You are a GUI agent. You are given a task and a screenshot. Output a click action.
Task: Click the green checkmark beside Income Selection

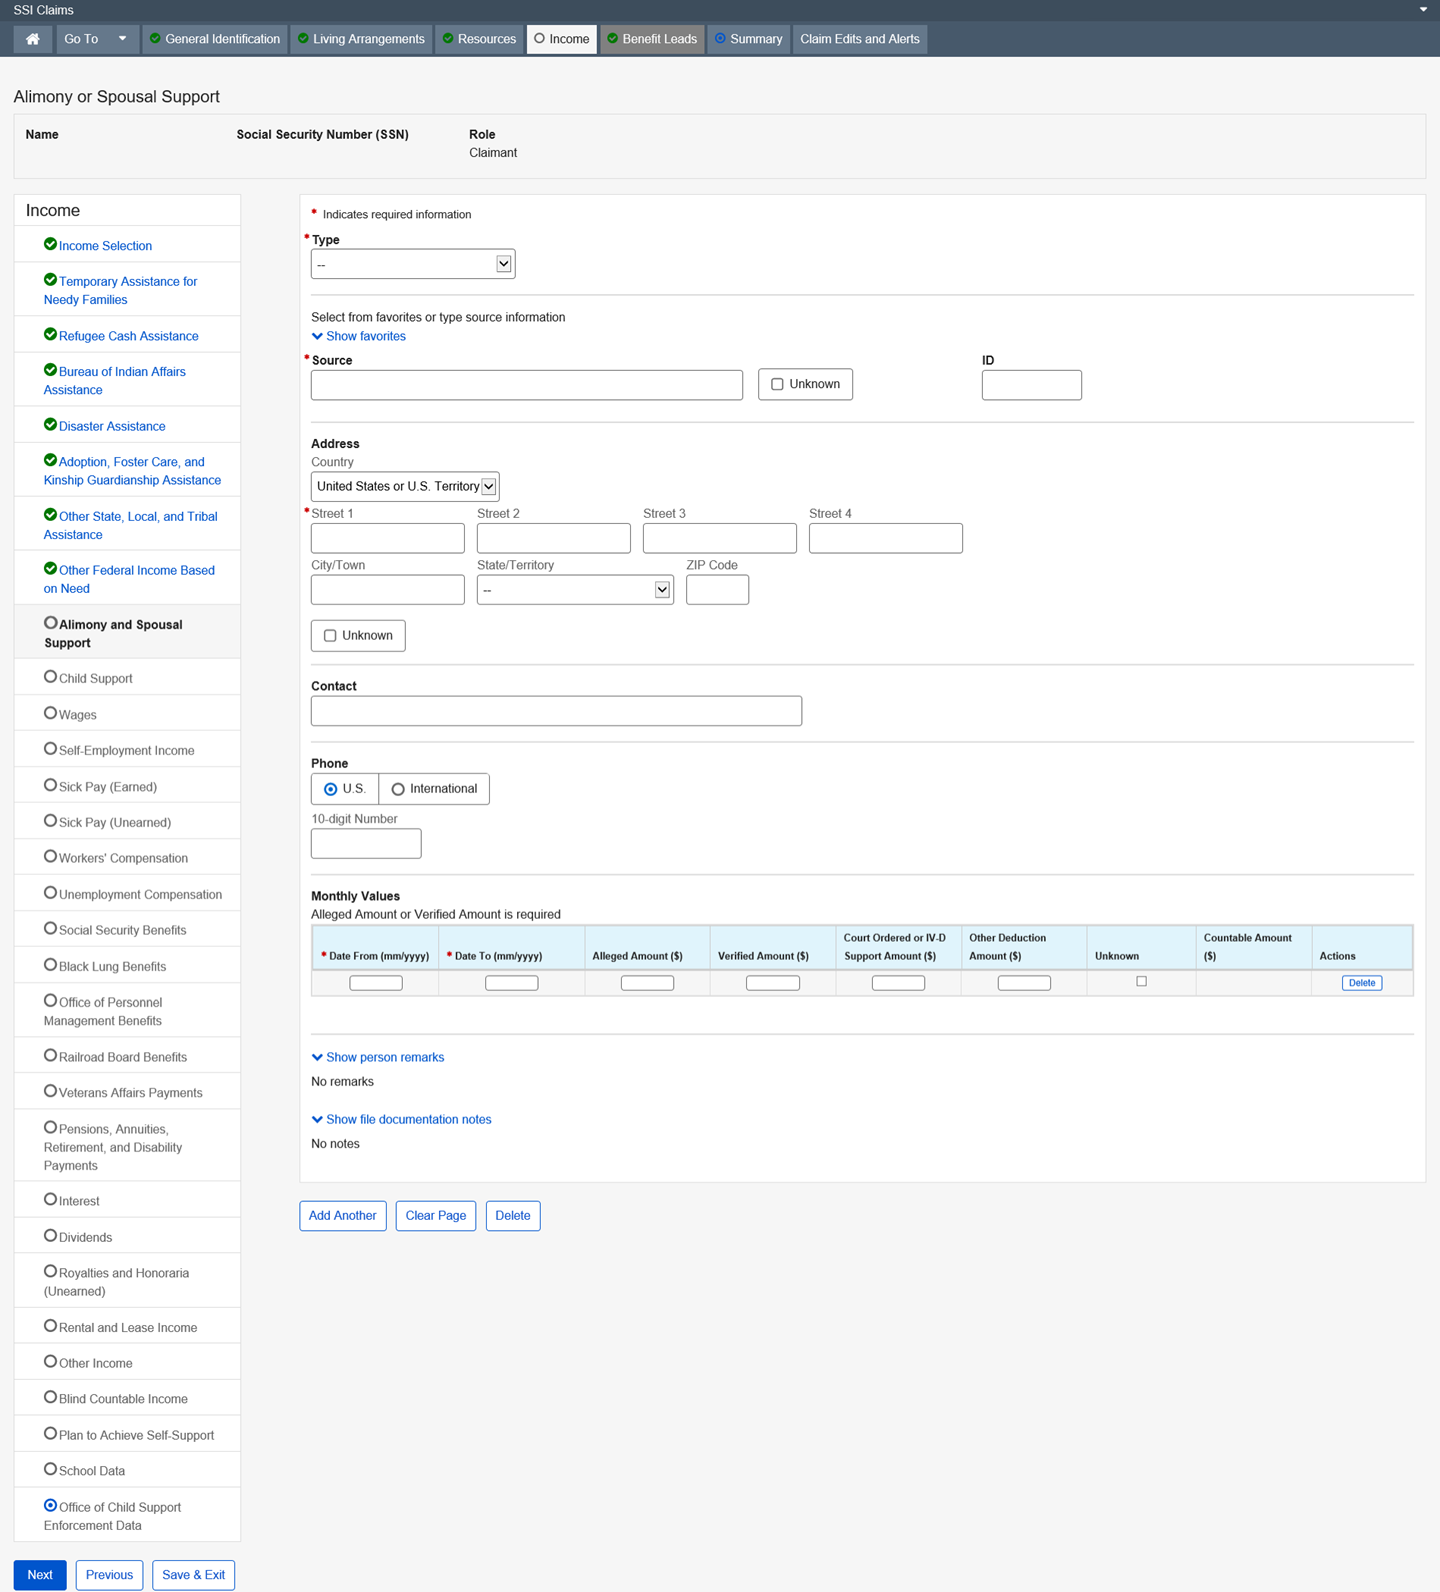[x=50, y=244]
